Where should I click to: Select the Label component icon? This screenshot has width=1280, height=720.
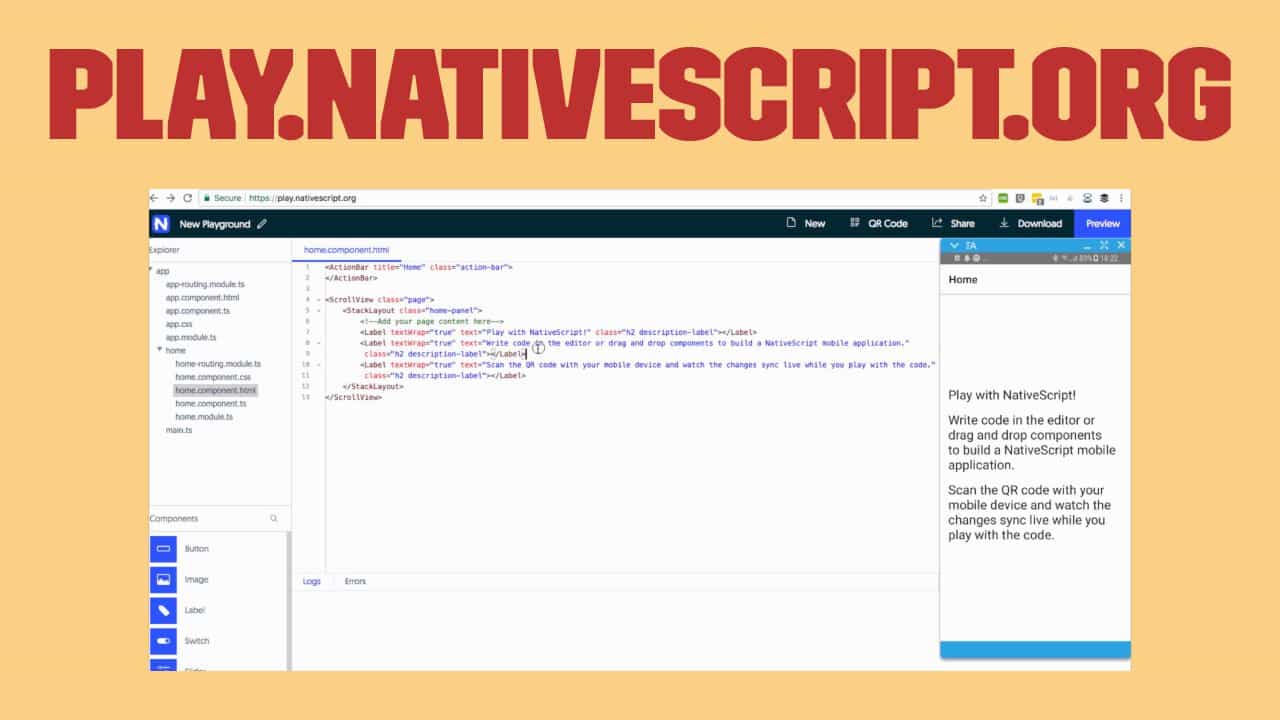click(x=163, y=610)
